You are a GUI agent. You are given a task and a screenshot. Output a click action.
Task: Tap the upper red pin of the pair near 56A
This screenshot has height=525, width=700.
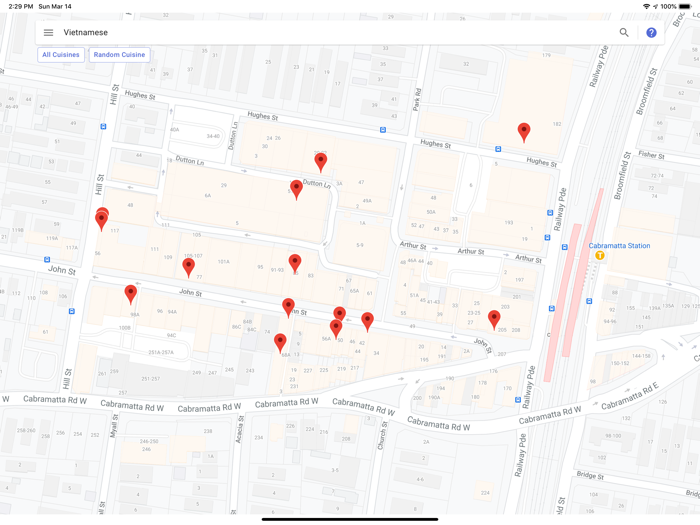tap(340, 313)
